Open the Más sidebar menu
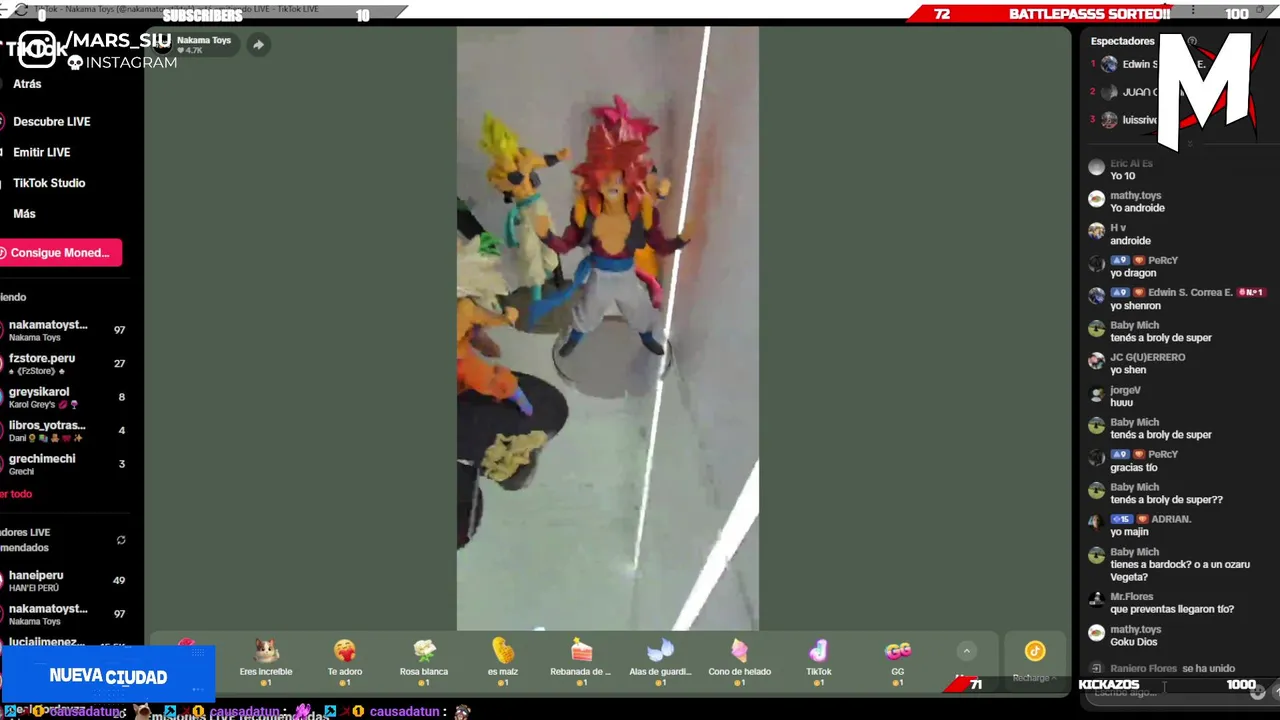The image size is (1280, 720). [24, 214]
